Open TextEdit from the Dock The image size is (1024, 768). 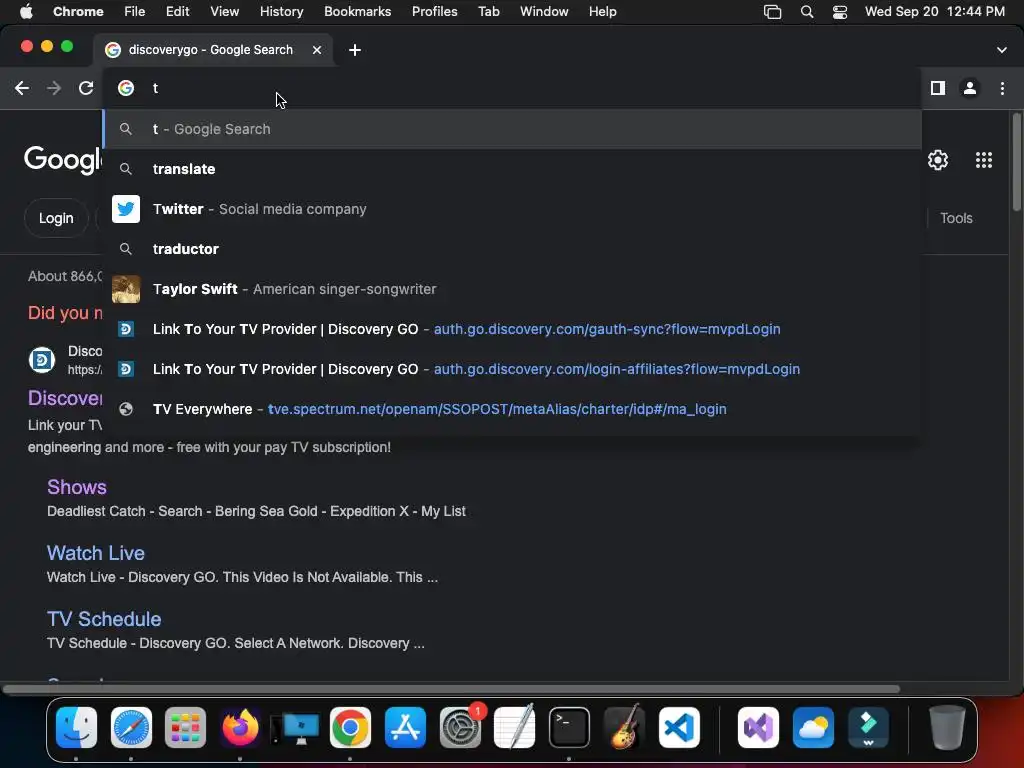click(515, 728)
